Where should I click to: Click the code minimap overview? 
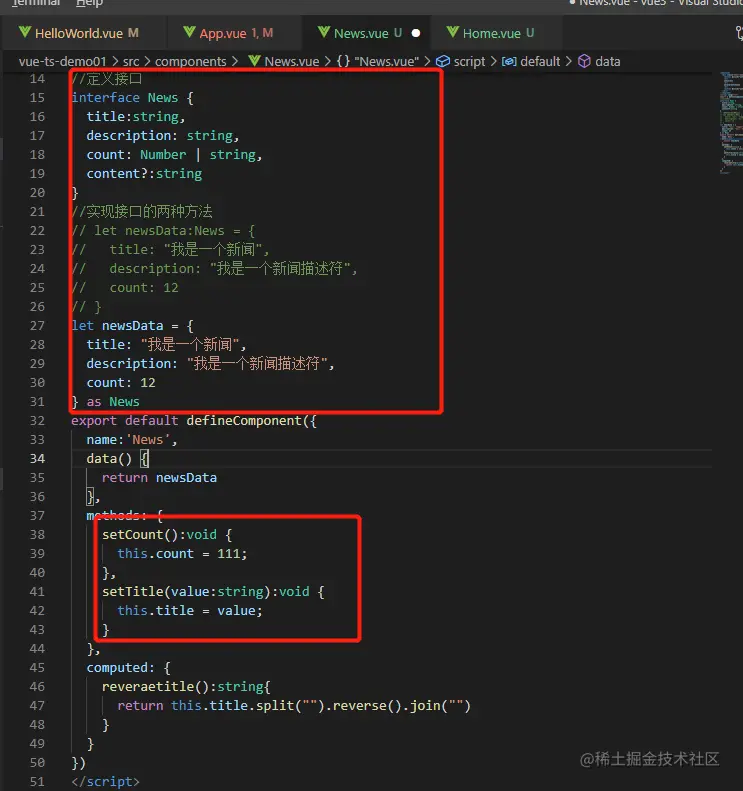(x=731, y=123)
